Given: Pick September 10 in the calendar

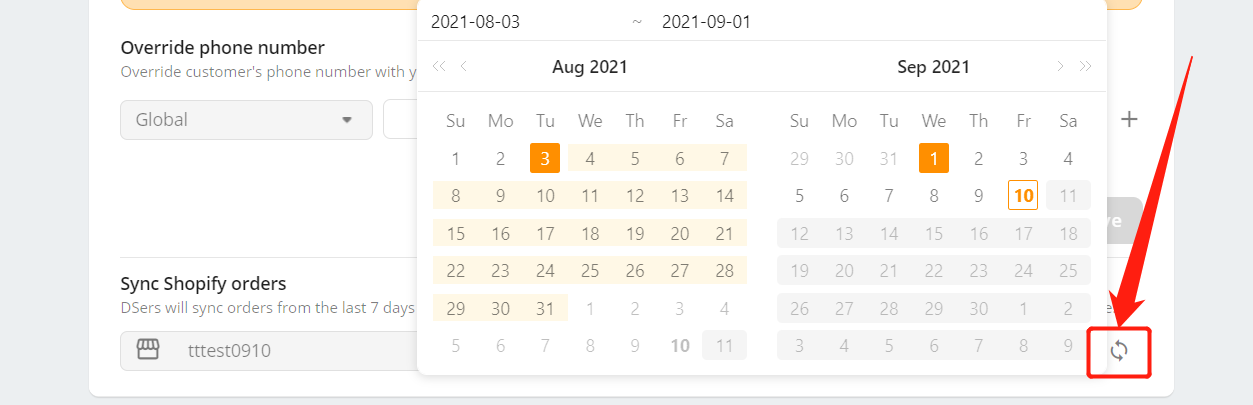Looking at the screenshot, I should point(1024,196).
